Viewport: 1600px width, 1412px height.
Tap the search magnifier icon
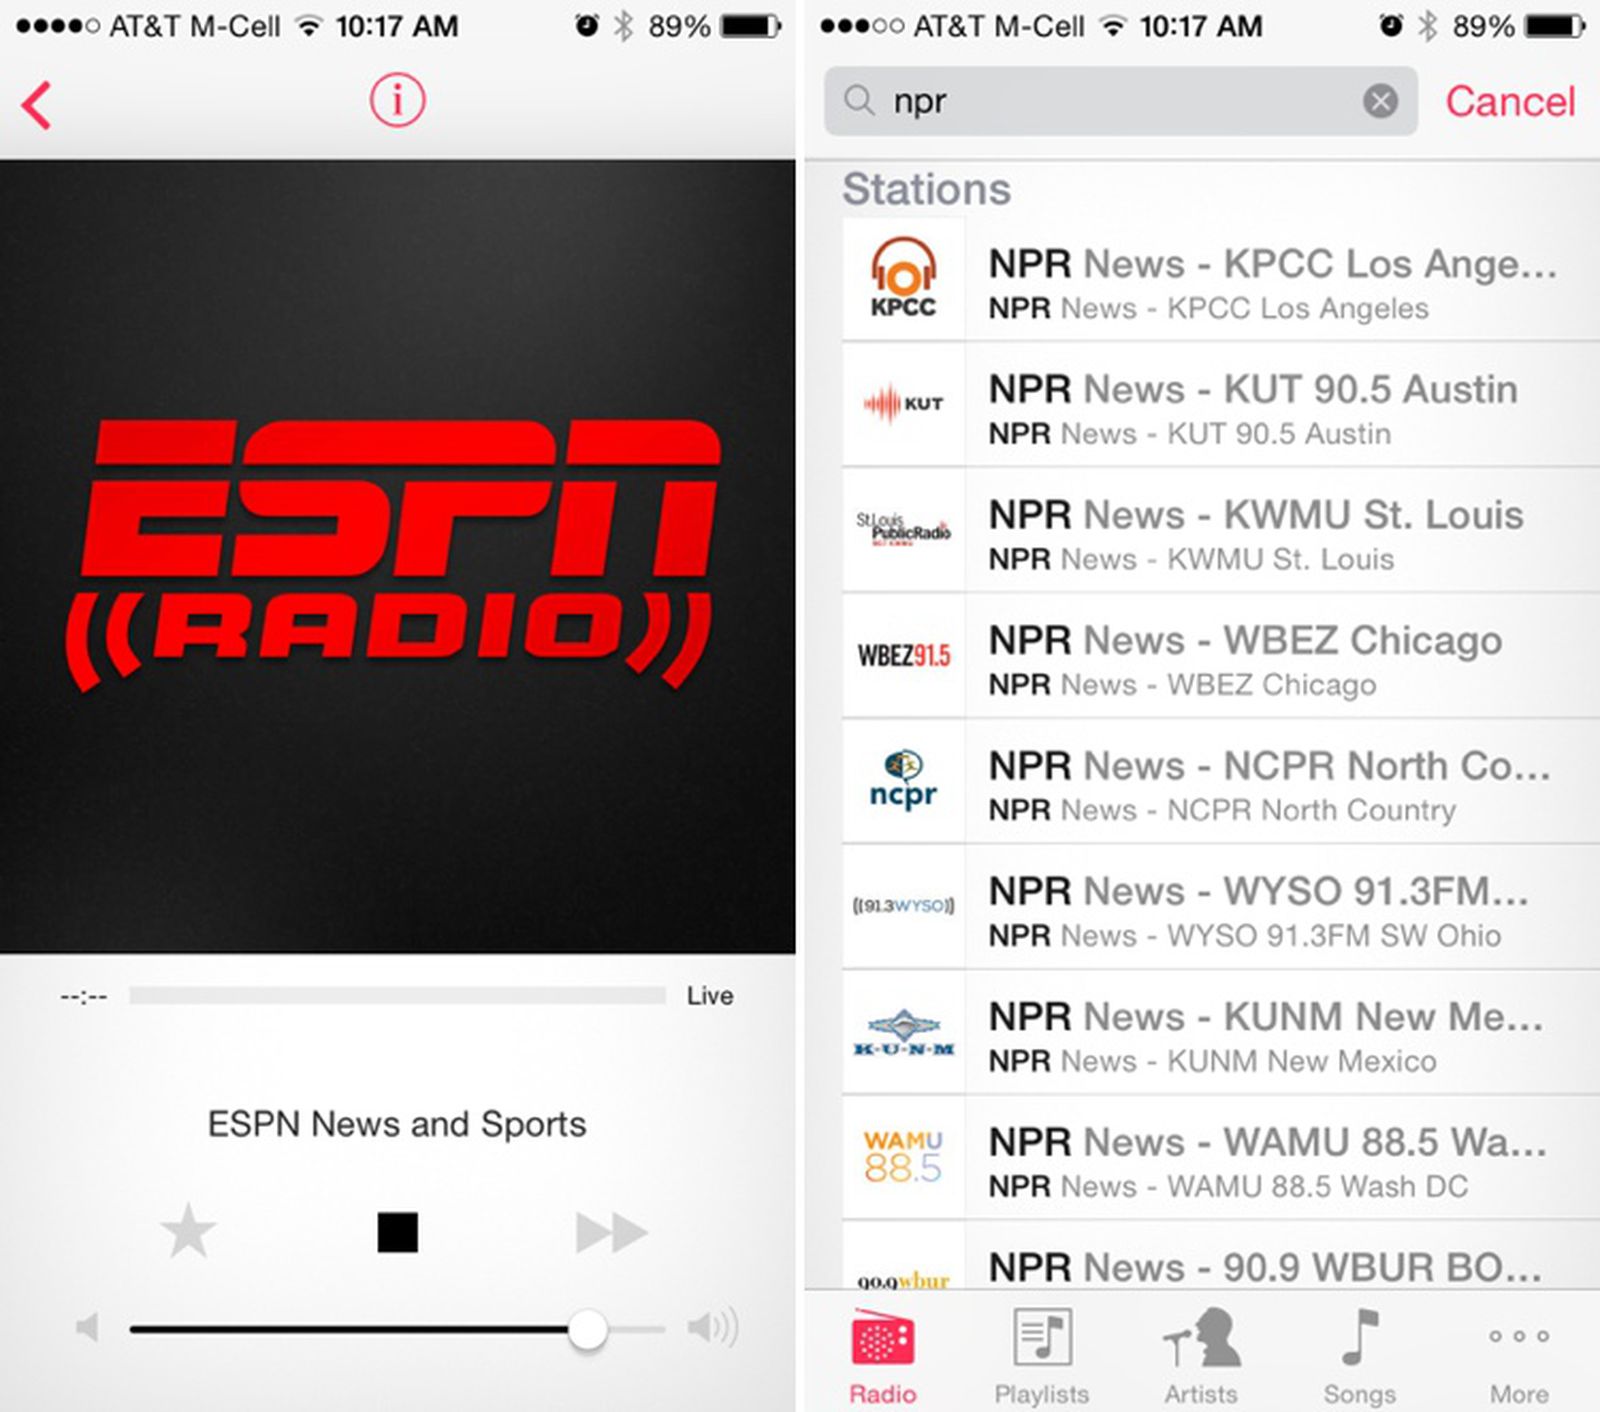(x=862, y=101)
